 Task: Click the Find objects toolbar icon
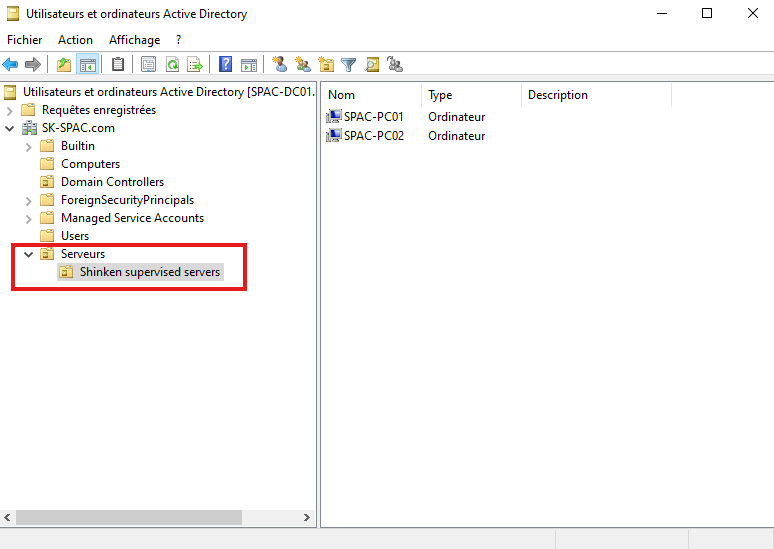[x=372, y=65]
